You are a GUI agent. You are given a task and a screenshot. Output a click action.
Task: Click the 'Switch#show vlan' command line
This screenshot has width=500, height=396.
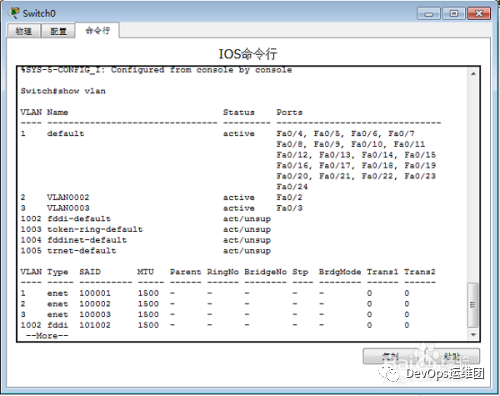pos(63,91)
